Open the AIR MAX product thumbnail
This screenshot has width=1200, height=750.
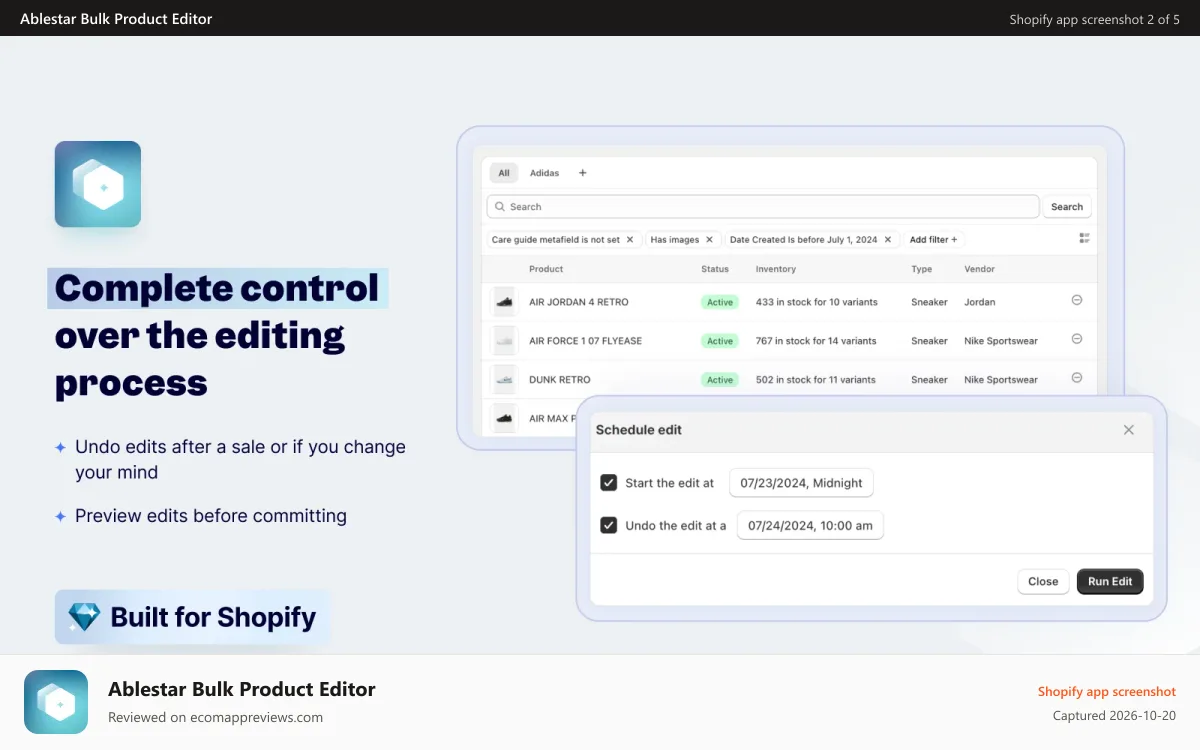click(505, 418)
